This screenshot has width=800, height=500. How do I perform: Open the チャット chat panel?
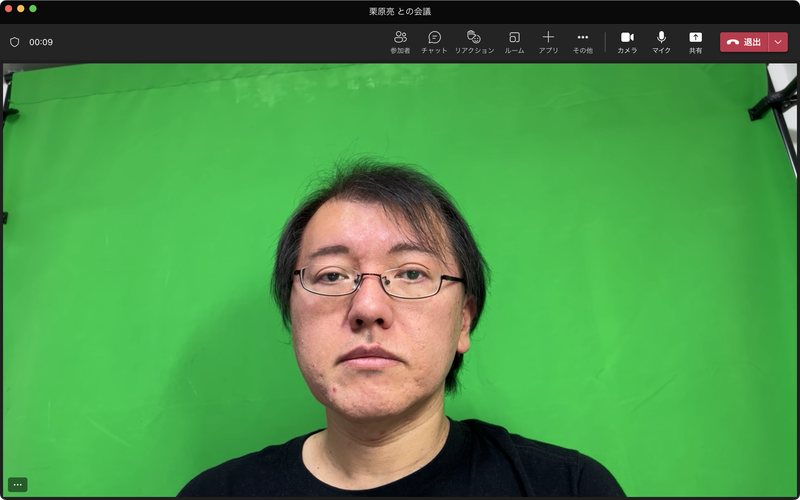434,42
